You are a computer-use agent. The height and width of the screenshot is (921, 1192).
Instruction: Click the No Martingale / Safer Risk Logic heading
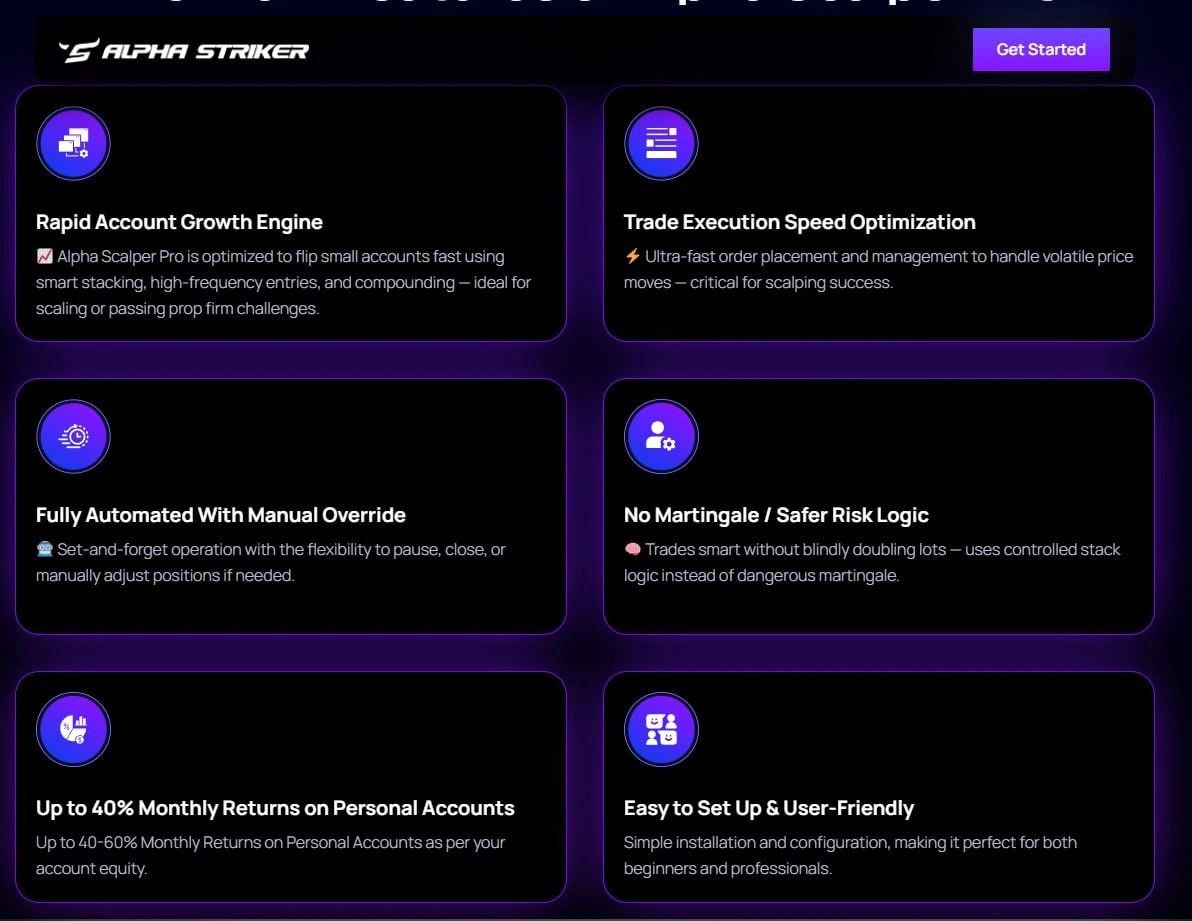[776, 515]
